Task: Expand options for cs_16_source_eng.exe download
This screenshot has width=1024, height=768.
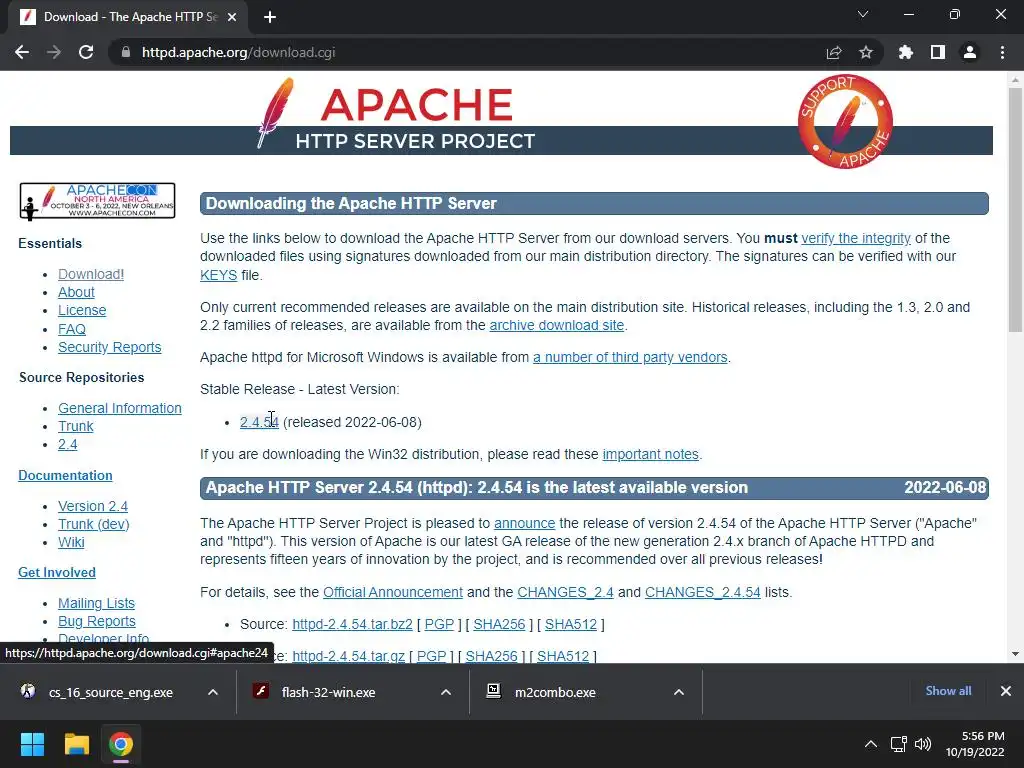Action: (x=213, y=692)
